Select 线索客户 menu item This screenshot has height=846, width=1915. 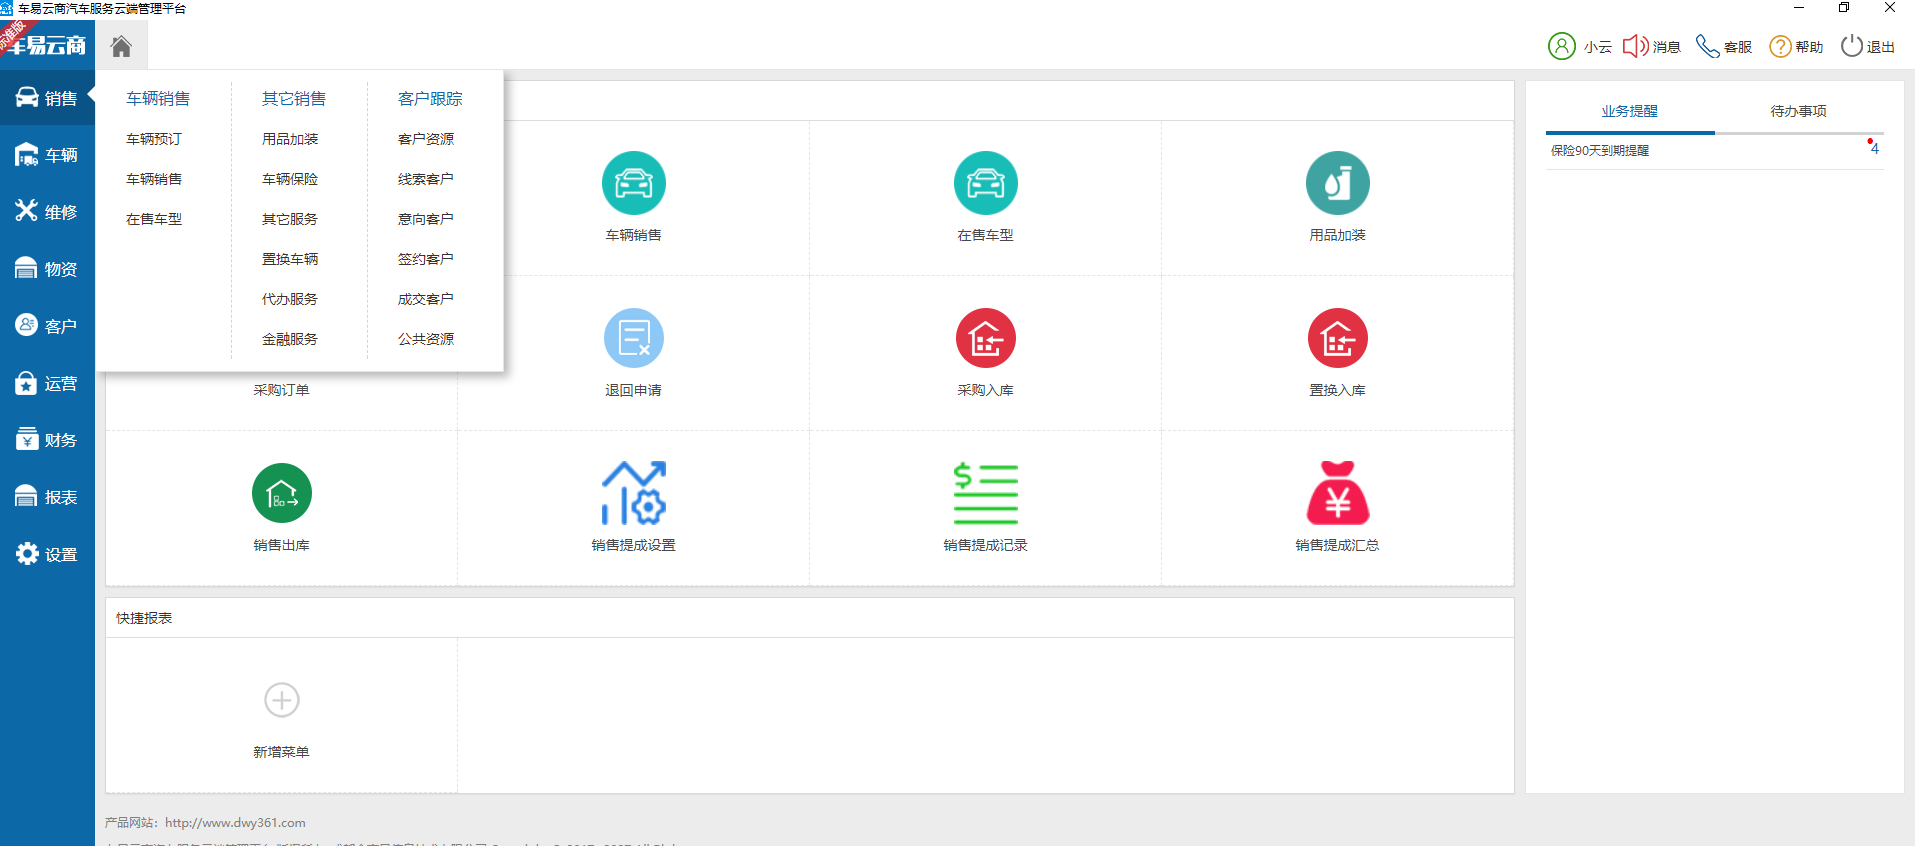point(426,179)
